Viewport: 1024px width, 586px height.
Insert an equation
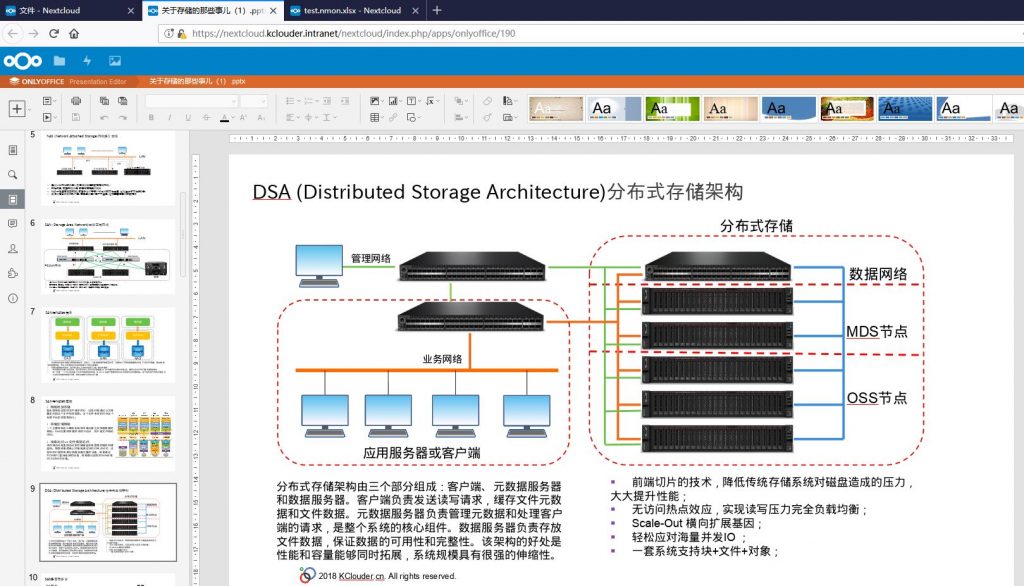pos(432,101)
